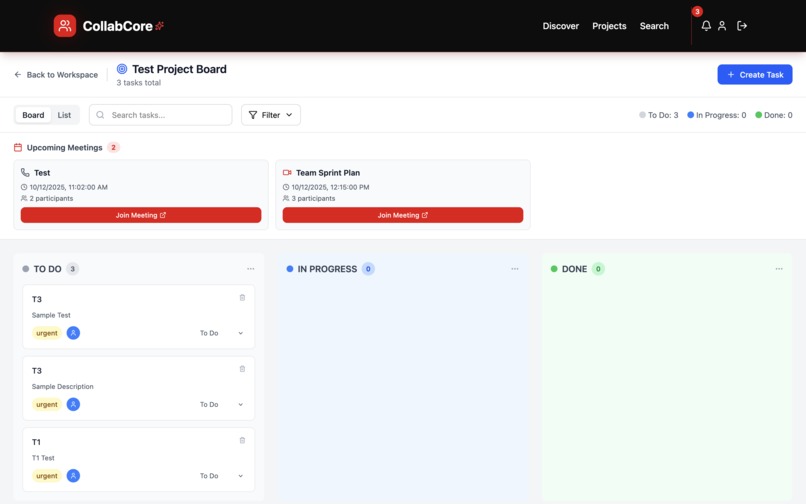
Task: Click the urgent tag on T1 Test card
Action: (x=47, y=476)
